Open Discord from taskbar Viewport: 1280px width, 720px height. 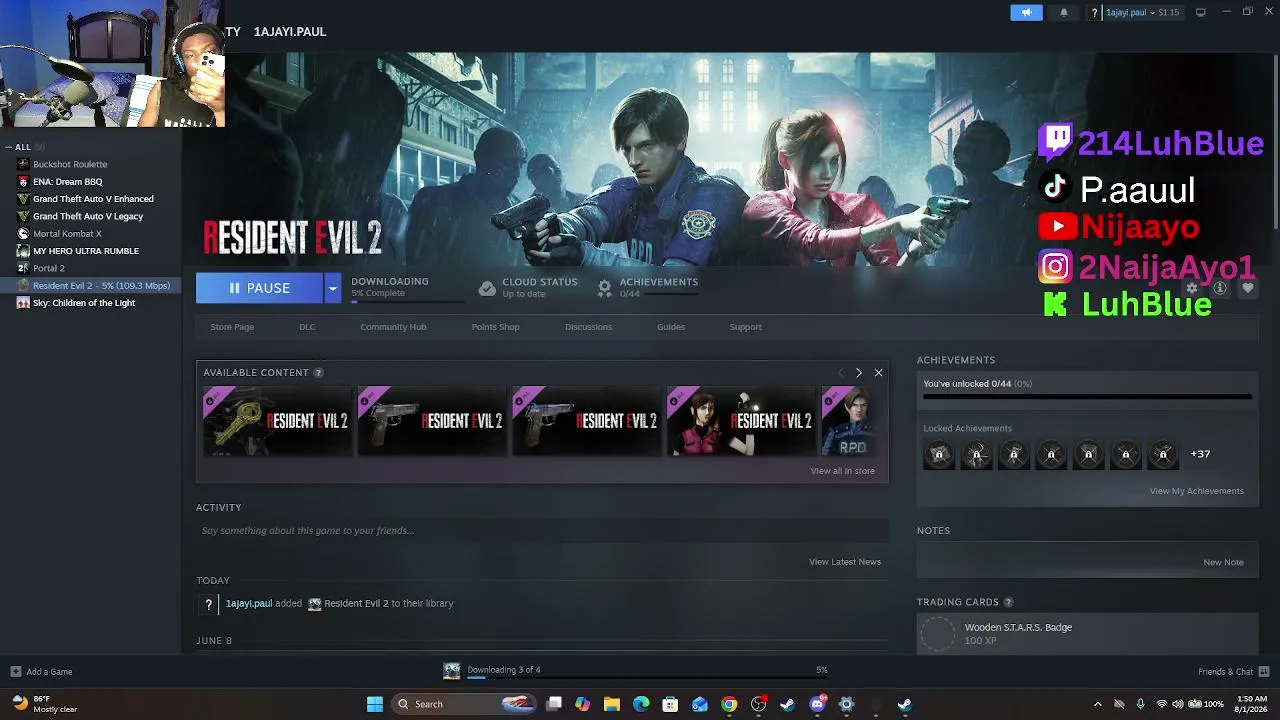817,704
